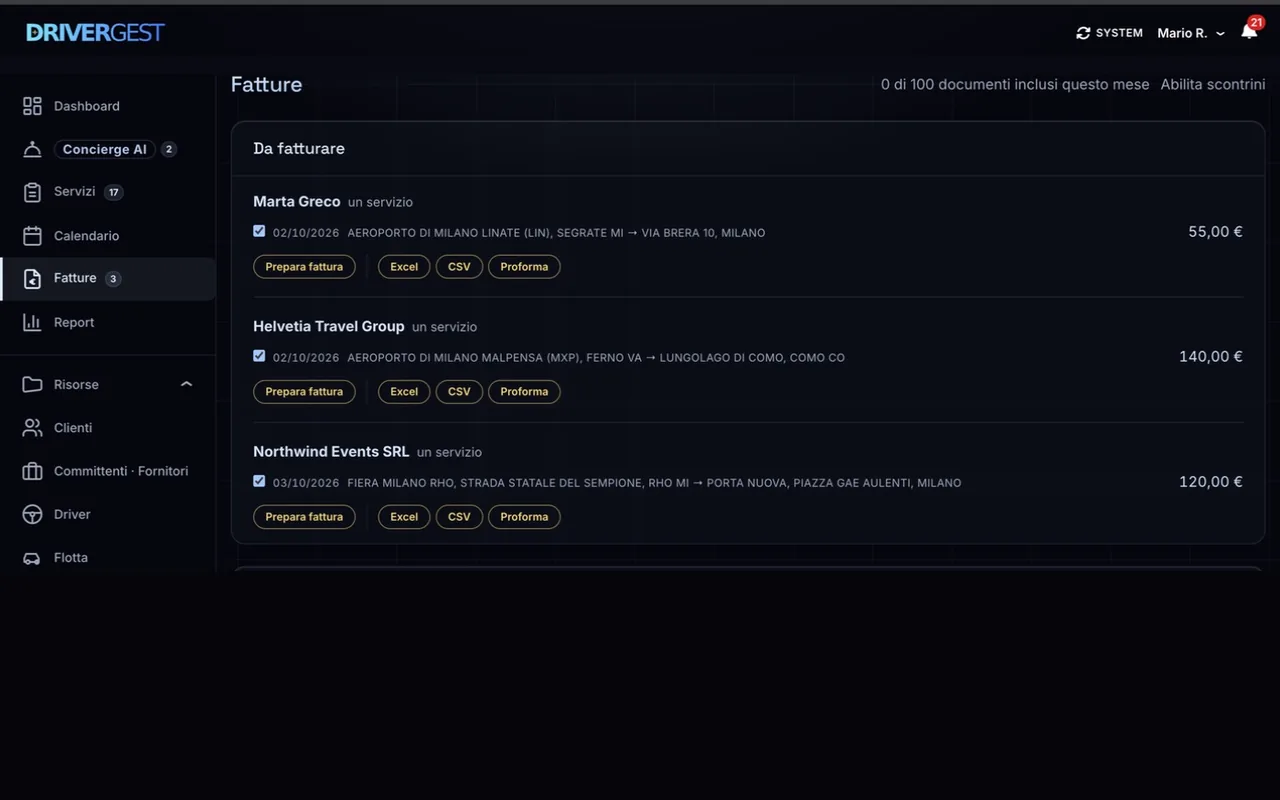This screenshot has width=1280, height=800.
Task: Click the Abilita scontrini link
Action: (1213, 85)
